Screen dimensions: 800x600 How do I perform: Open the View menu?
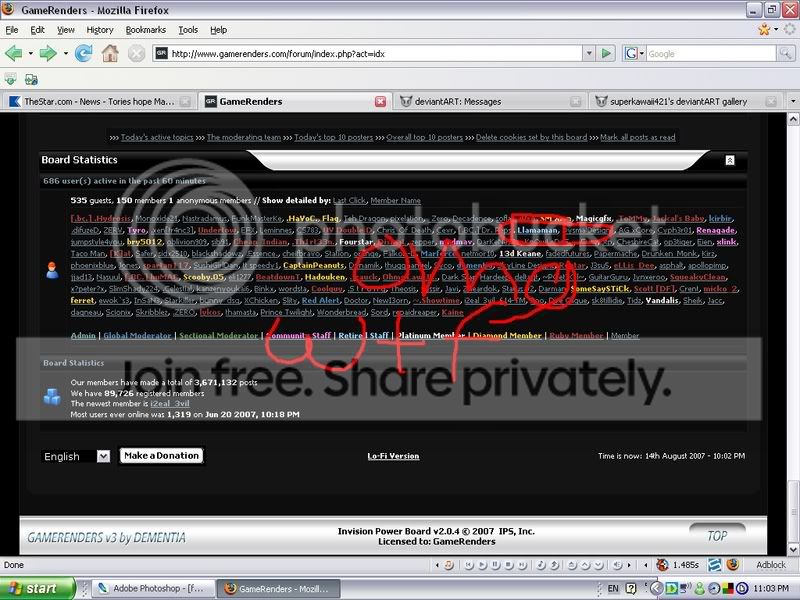coord(65,30)
